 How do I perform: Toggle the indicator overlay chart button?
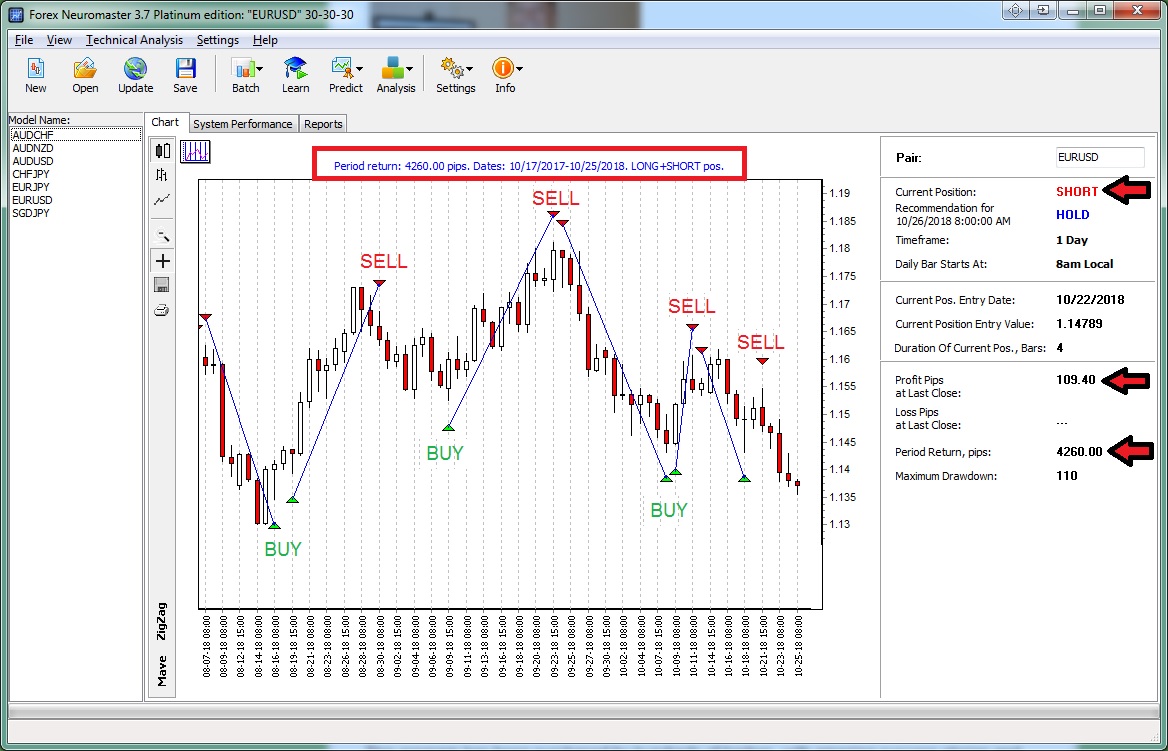point(195,152)
